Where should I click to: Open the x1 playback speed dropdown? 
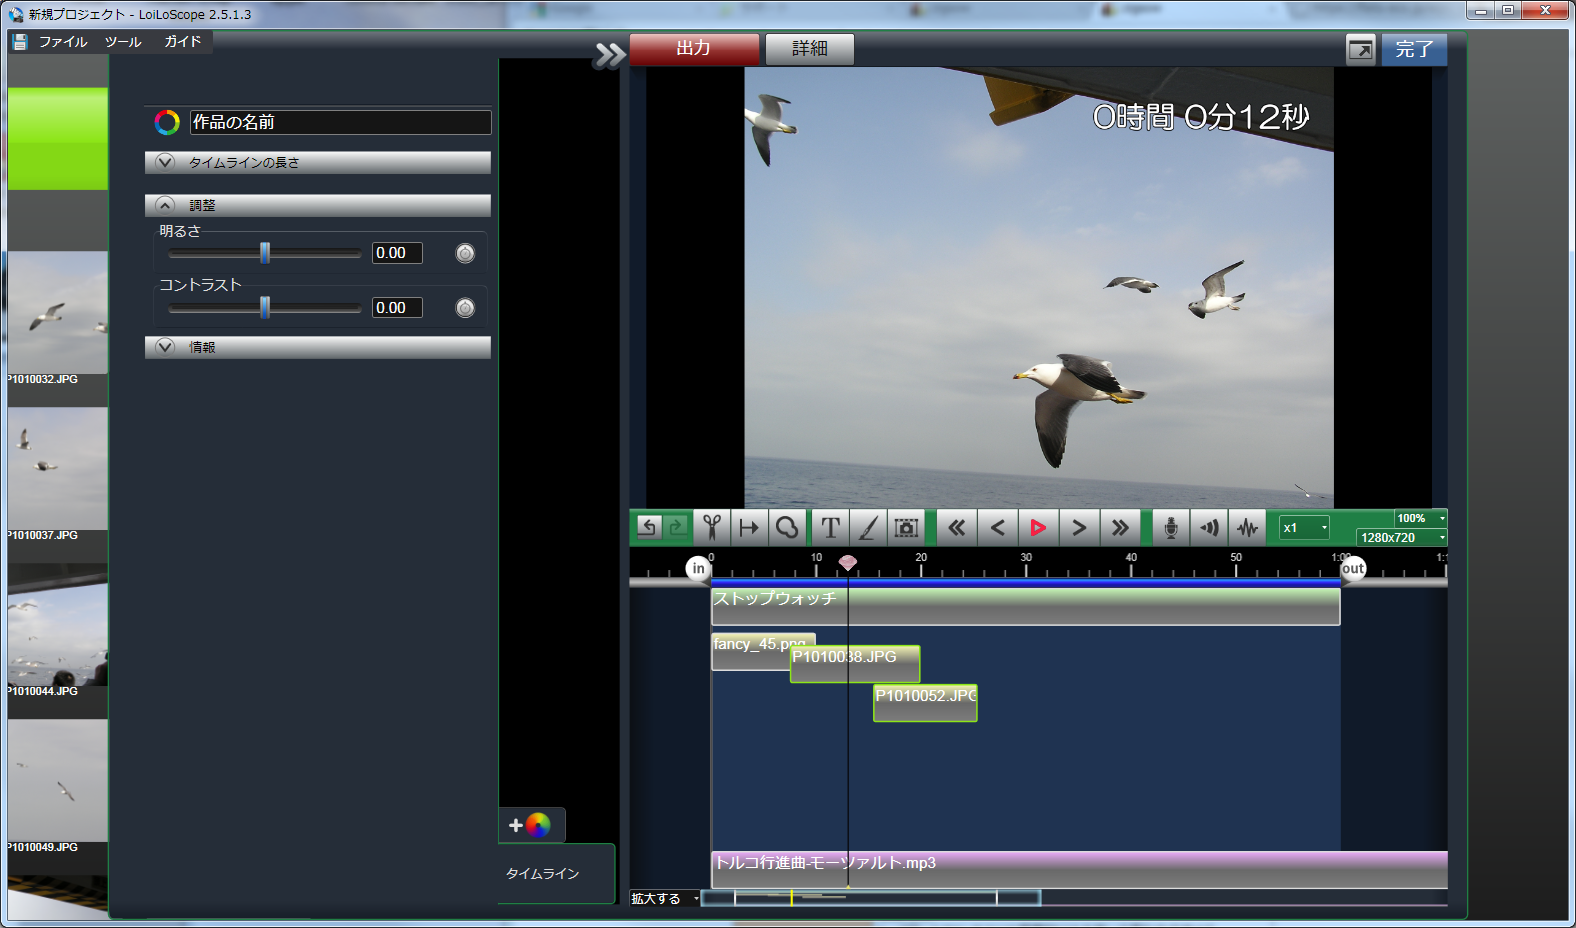[1305, 527]
